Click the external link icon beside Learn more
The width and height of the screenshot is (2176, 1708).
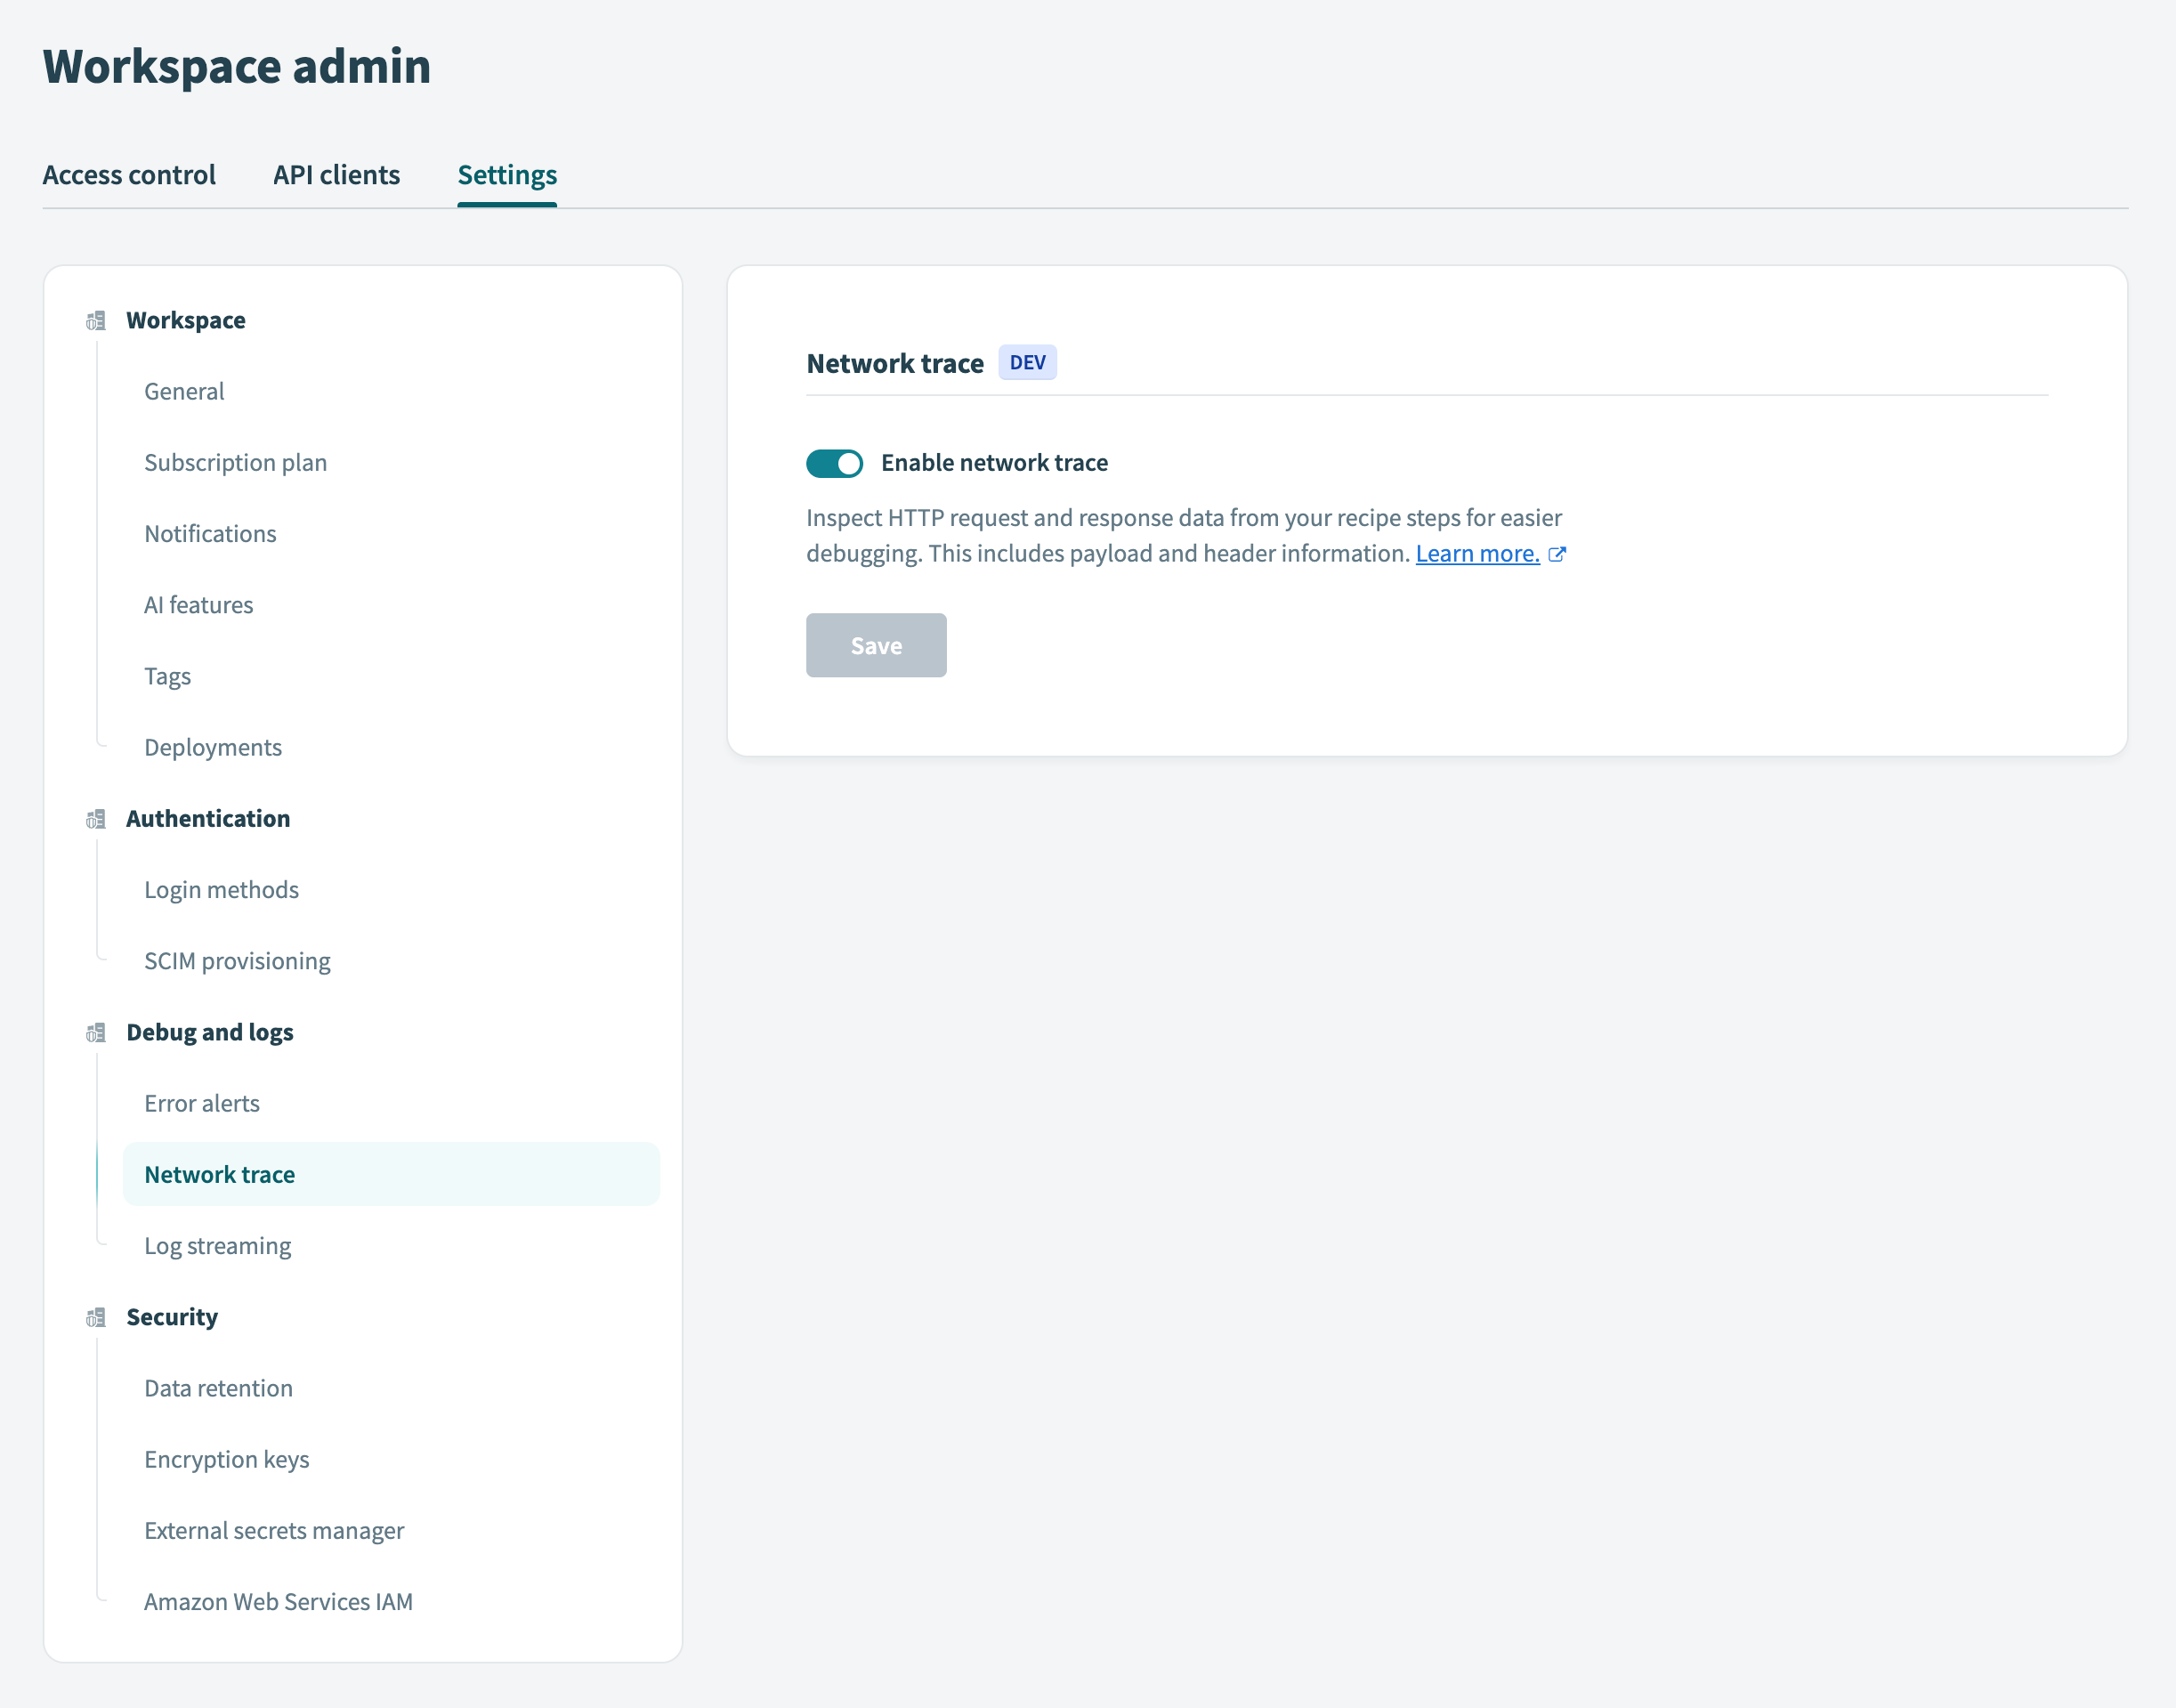(1559, 553)
